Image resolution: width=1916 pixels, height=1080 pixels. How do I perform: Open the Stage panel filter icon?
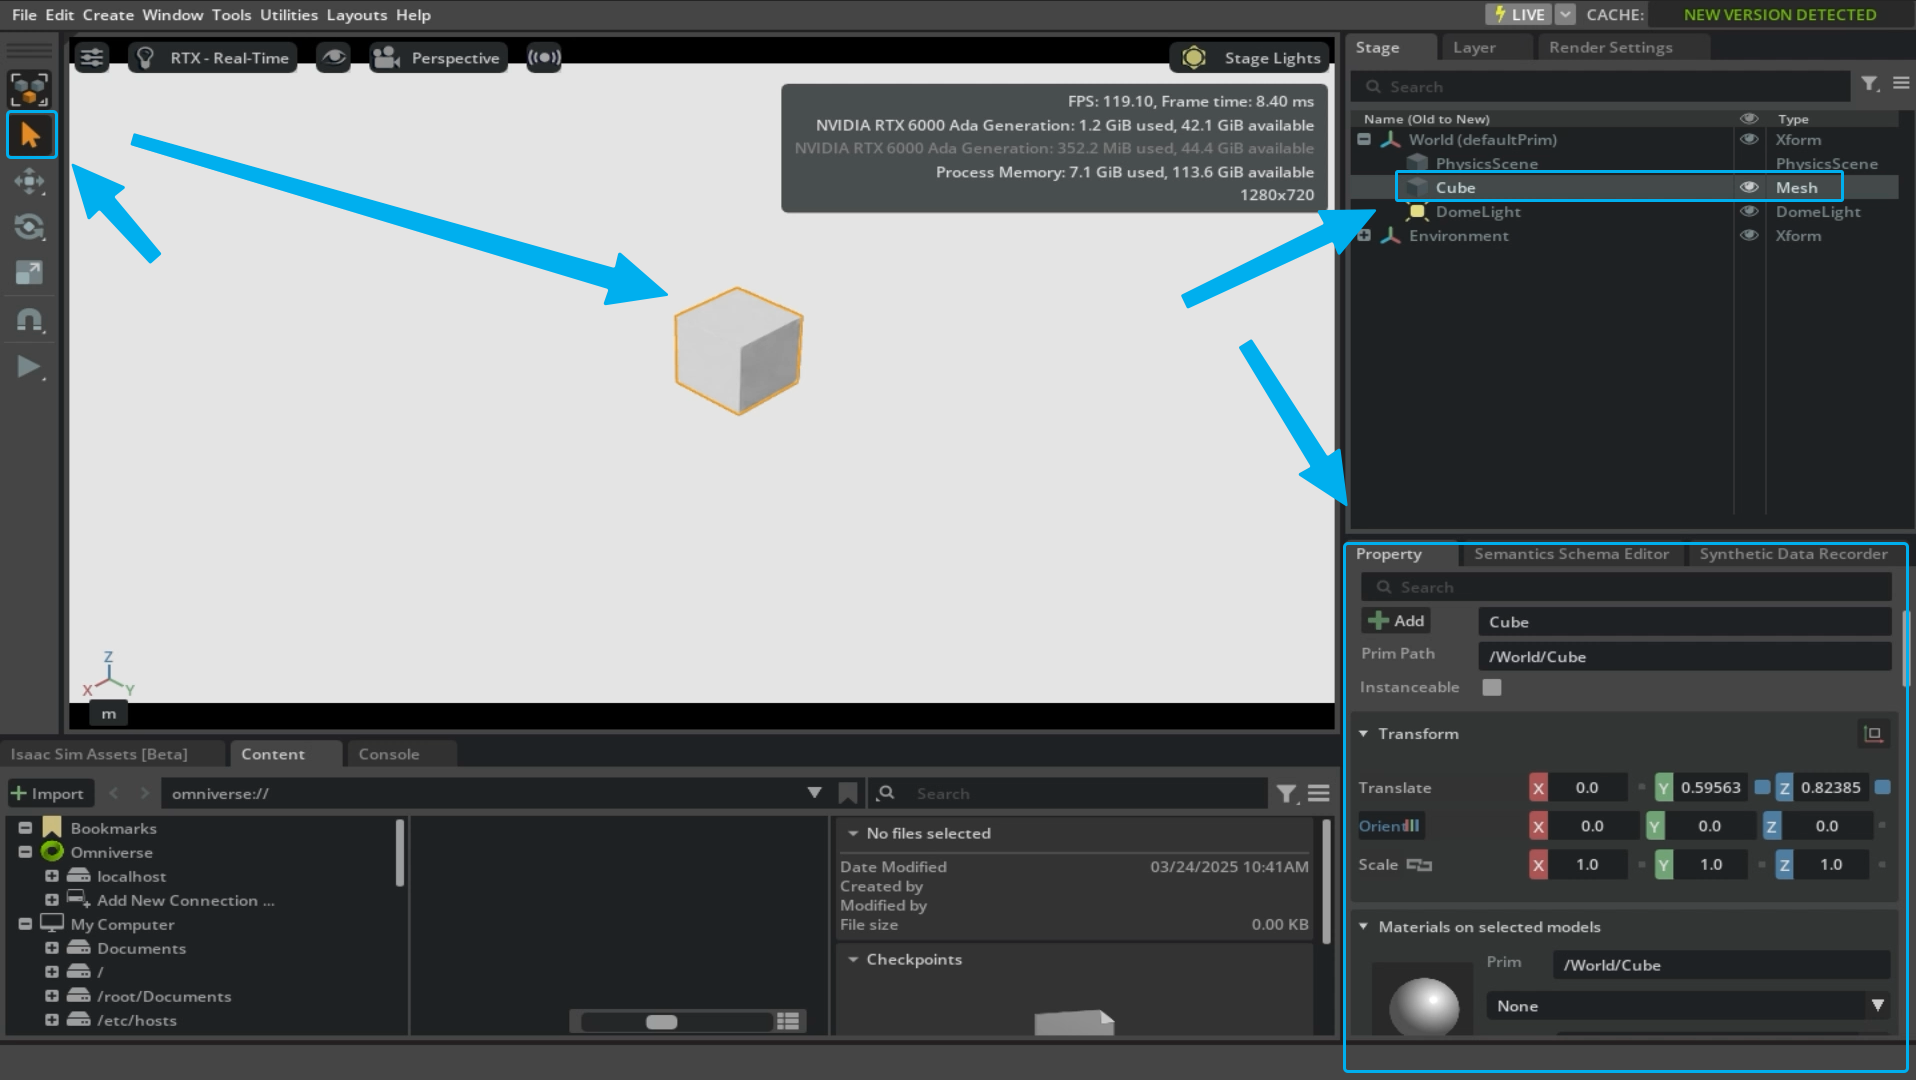coord(1870,84)
